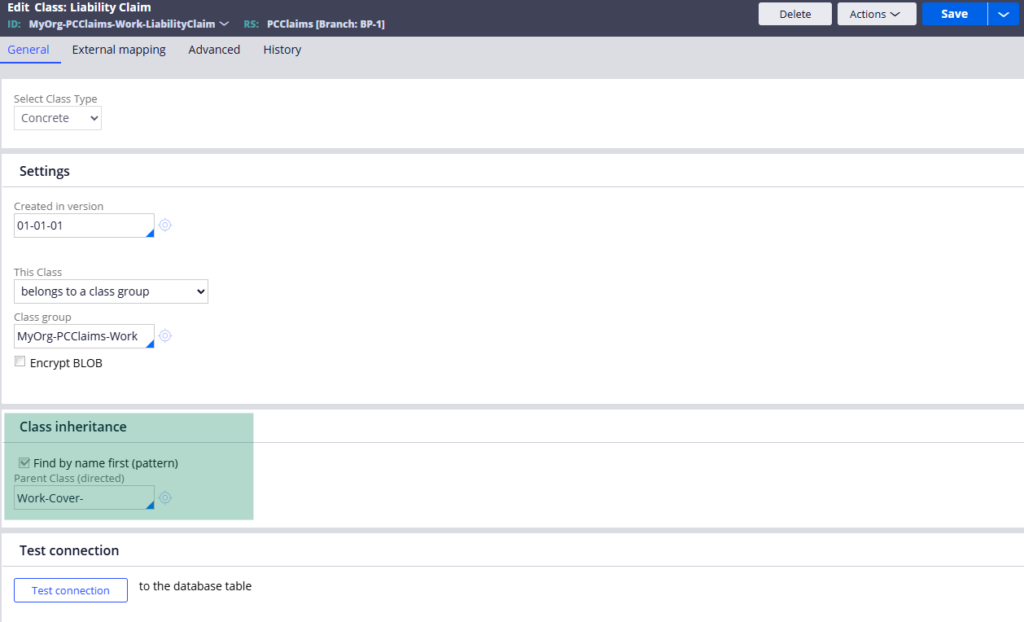Image resolution: width=1024 pixels, height=622 pixels.
Task: Click the Delete button
Action: point(795,14)
